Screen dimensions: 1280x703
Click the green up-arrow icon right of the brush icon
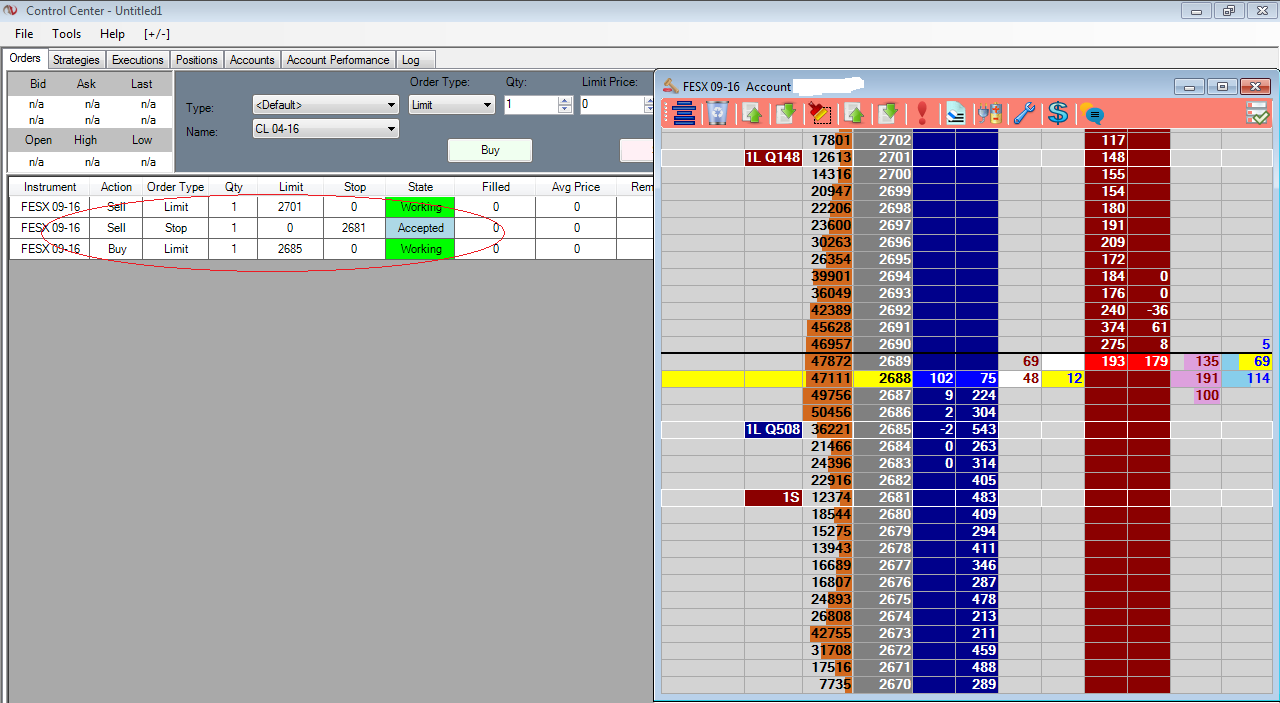(853, 113)
